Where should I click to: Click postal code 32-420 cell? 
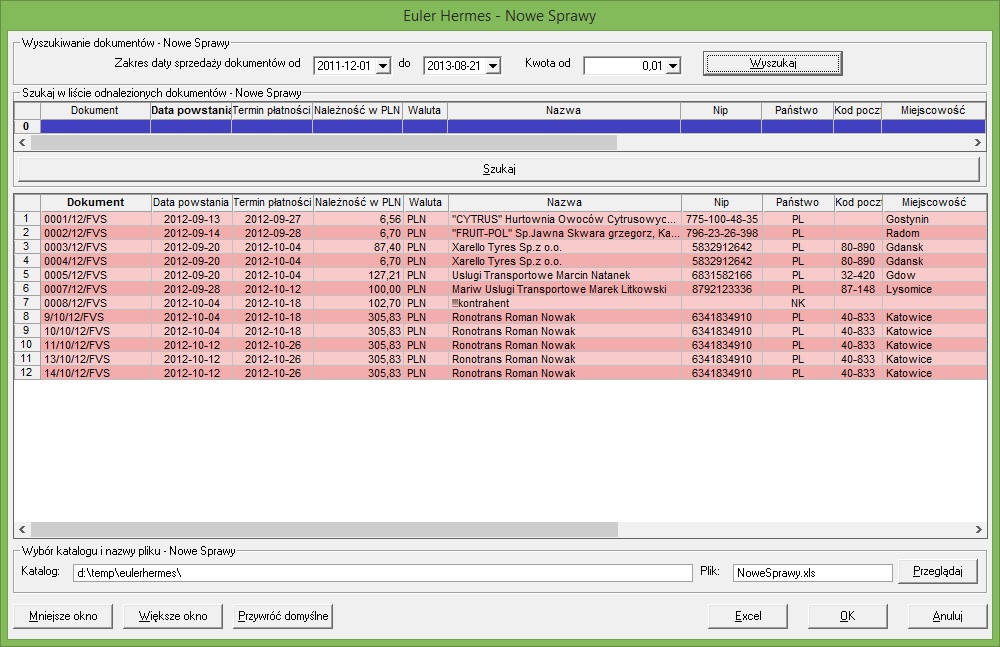[858, 276]
